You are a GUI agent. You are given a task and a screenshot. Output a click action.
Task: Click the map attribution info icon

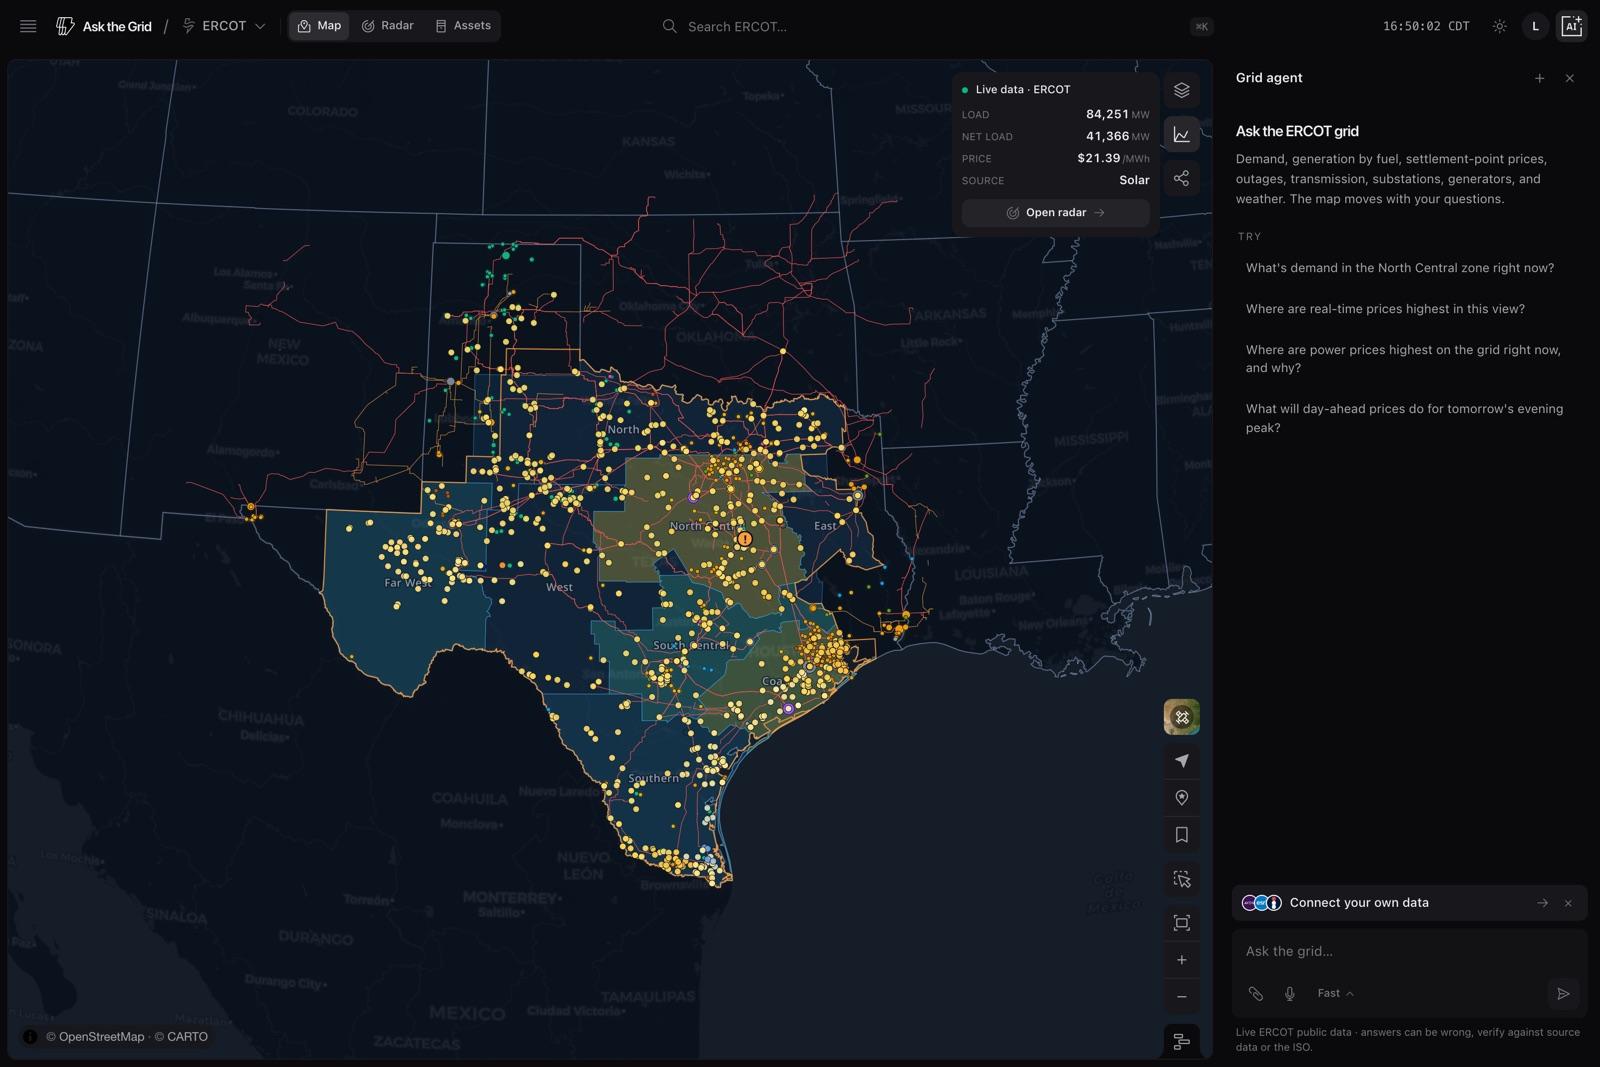(30, 1037)
